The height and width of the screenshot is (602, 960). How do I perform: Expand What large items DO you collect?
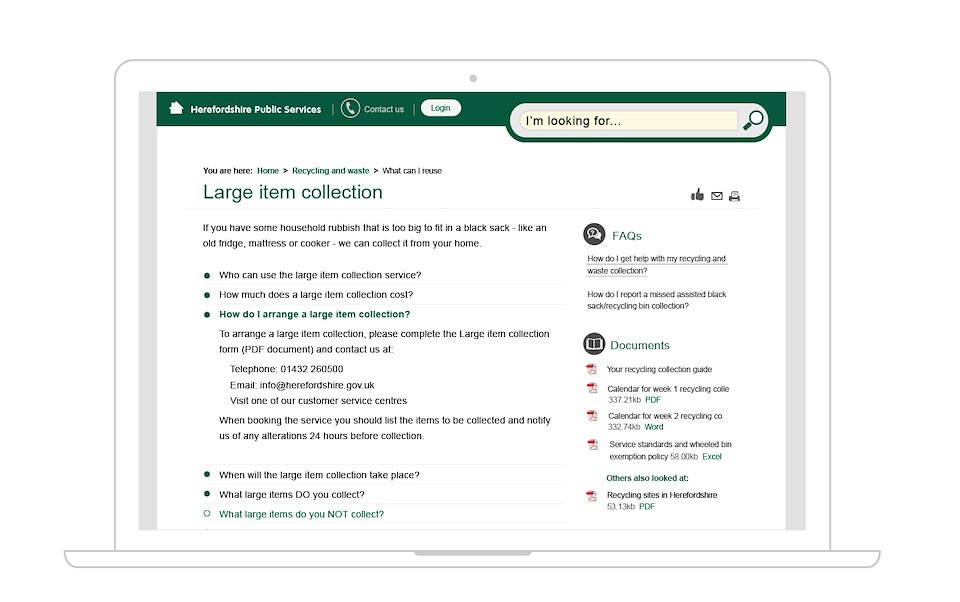291,494
